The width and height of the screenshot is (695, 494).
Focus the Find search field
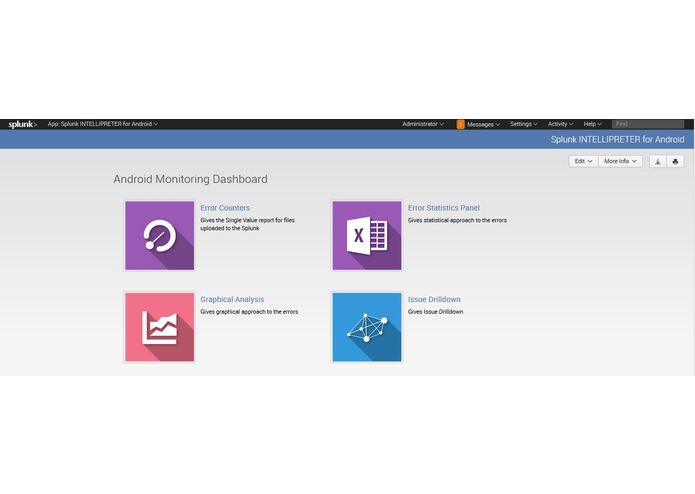coord(648,124)
